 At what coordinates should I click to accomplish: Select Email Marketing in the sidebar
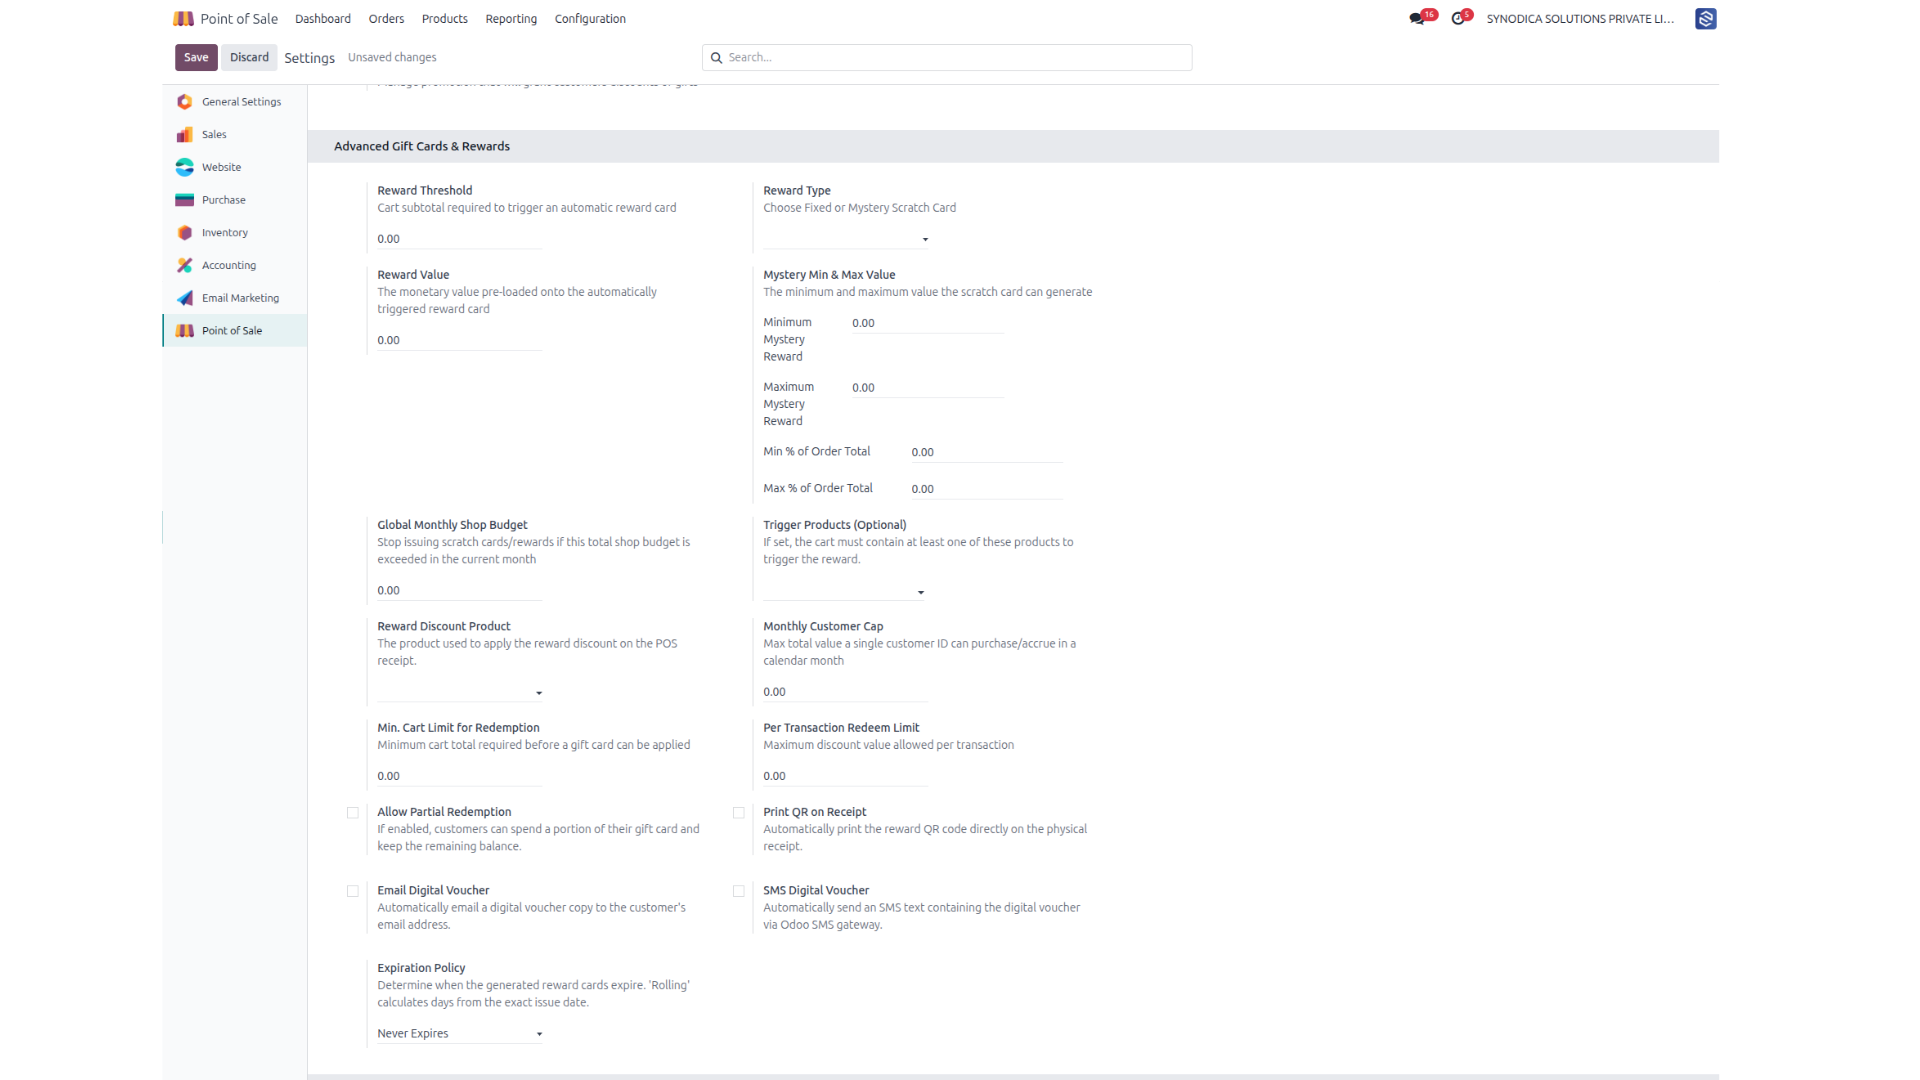tap(235, 298)
